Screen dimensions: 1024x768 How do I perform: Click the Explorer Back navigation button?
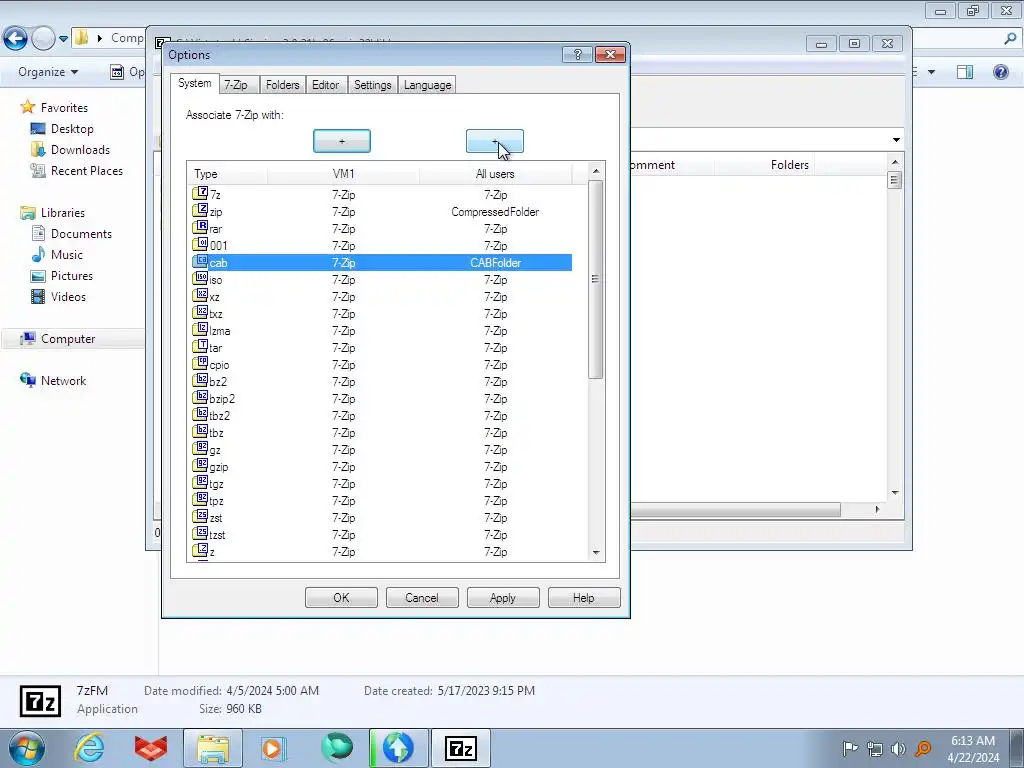pyautogui.click(x=16, y=39)
